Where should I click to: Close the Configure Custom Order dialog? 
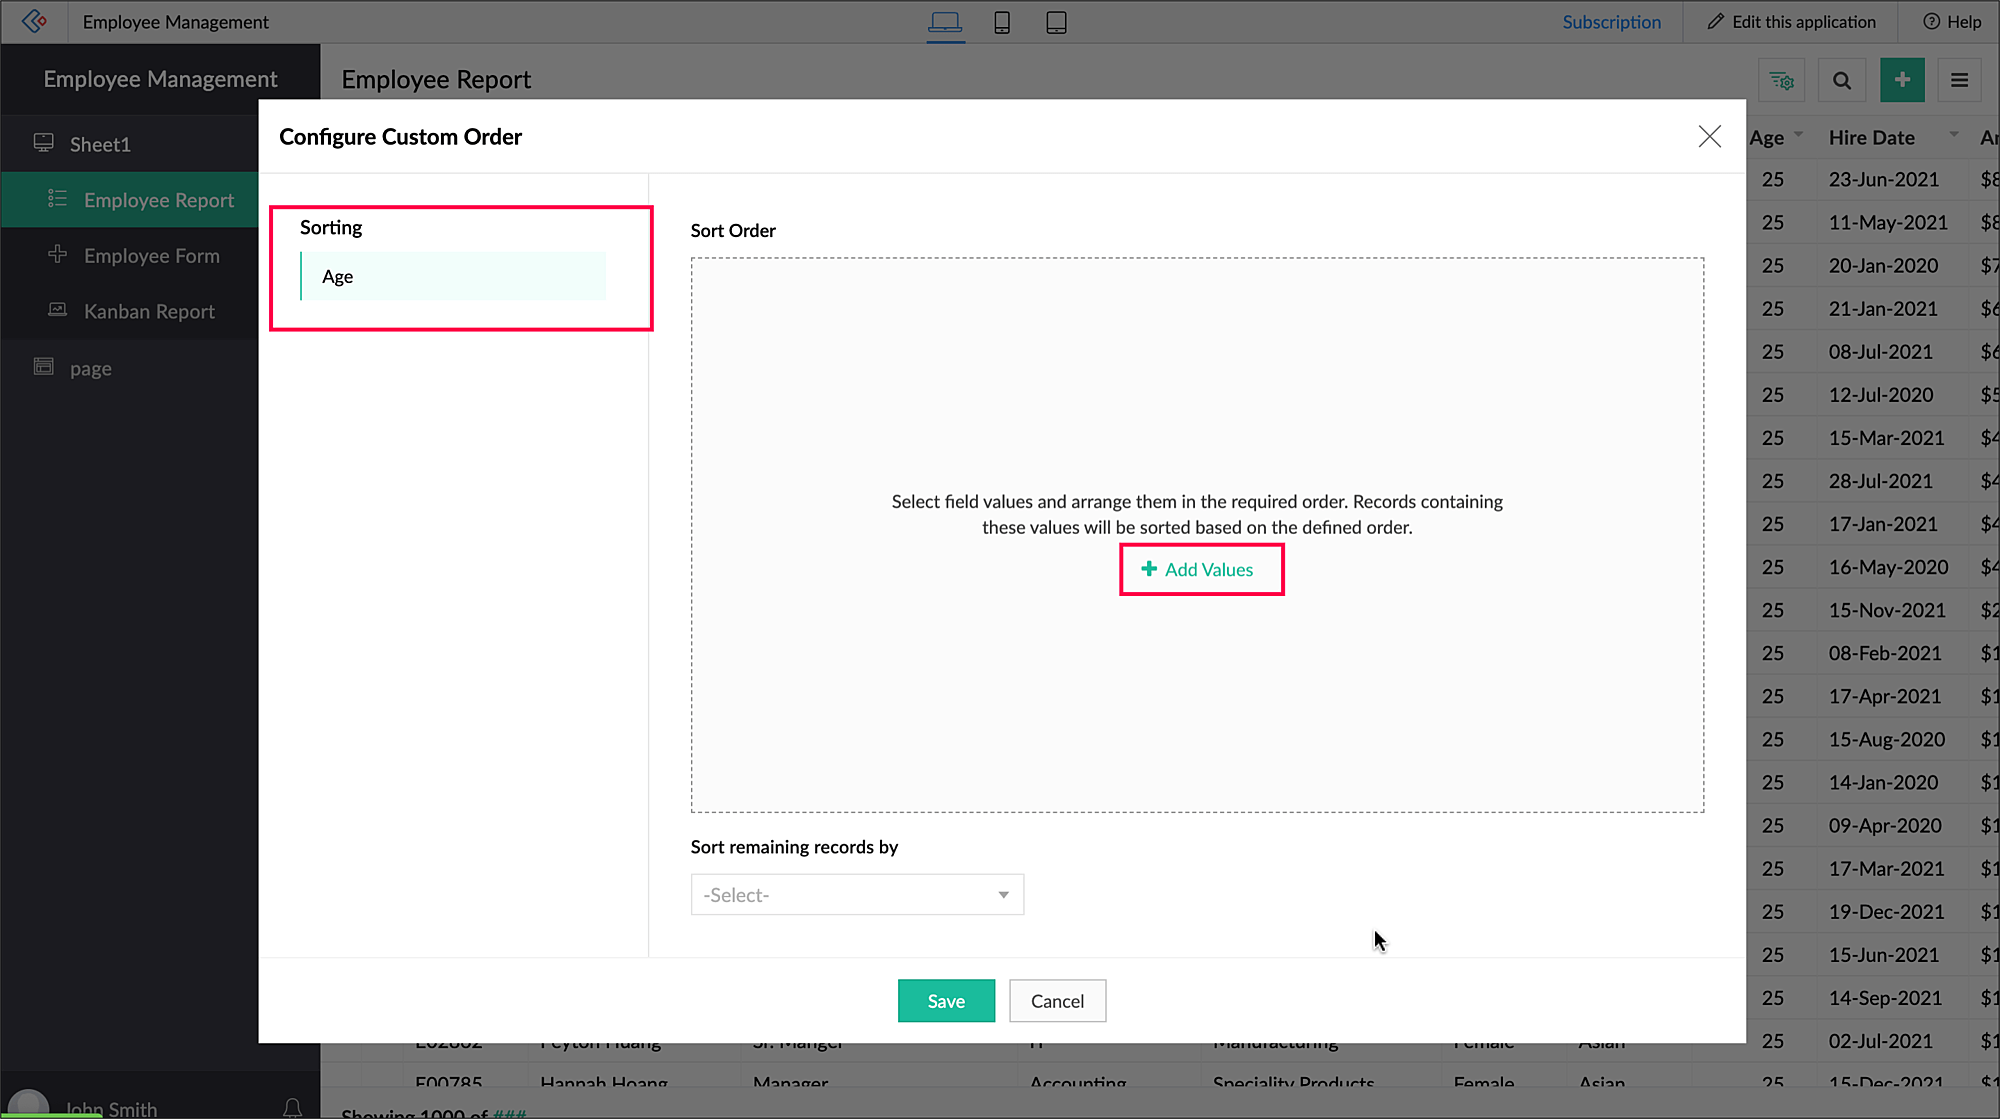[1709, 136]
